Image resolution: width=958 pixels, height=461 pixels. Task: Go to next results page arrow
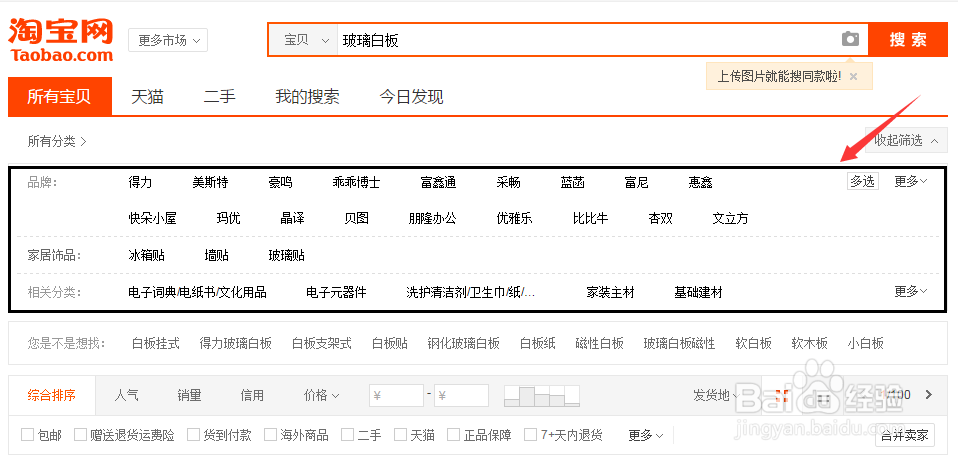[929, 394]
